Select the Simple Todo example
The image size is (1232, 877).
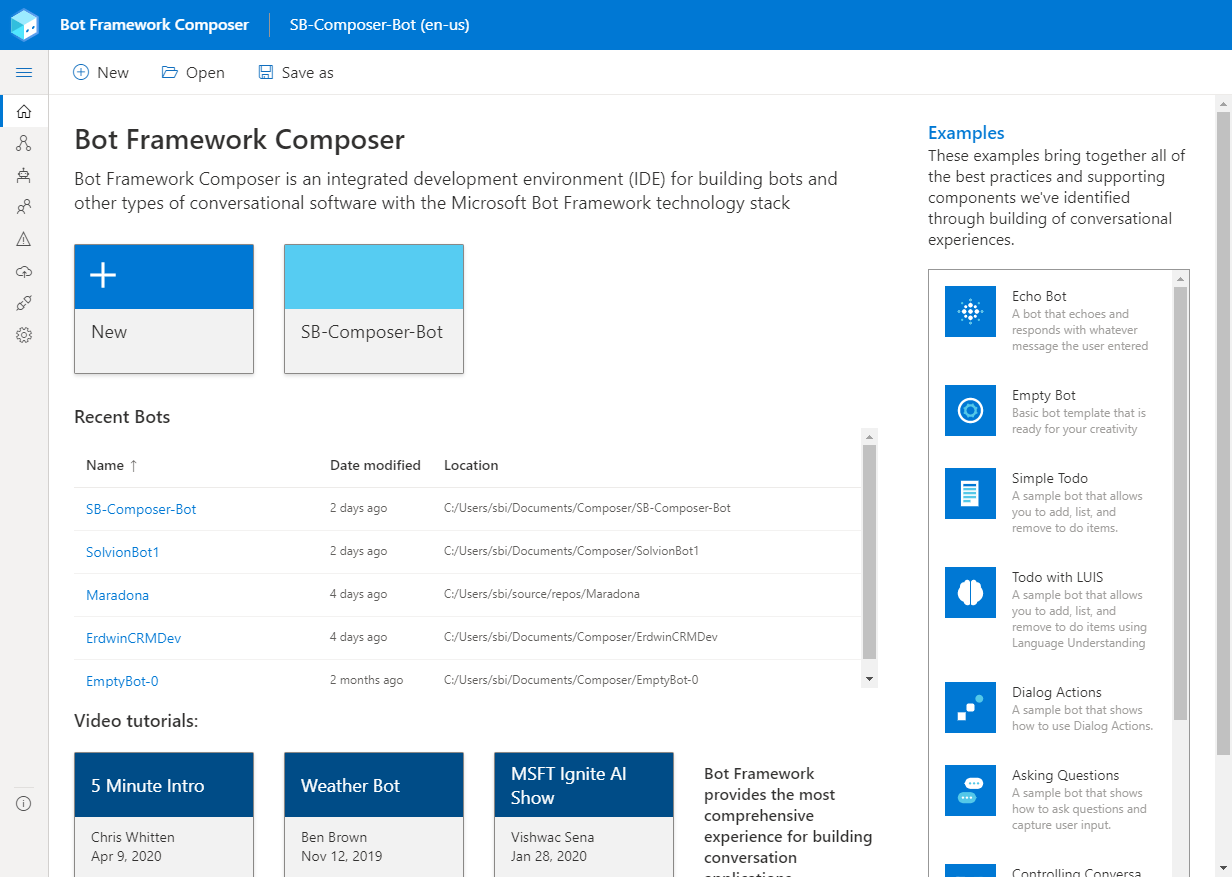click(x=1050, y=502)
